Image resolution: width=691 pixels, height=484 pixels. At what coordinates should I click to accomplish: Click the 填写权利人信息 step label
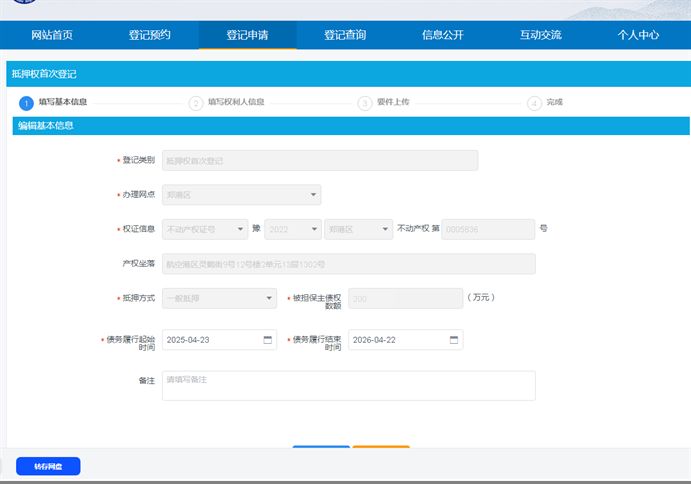coord(236,102)
